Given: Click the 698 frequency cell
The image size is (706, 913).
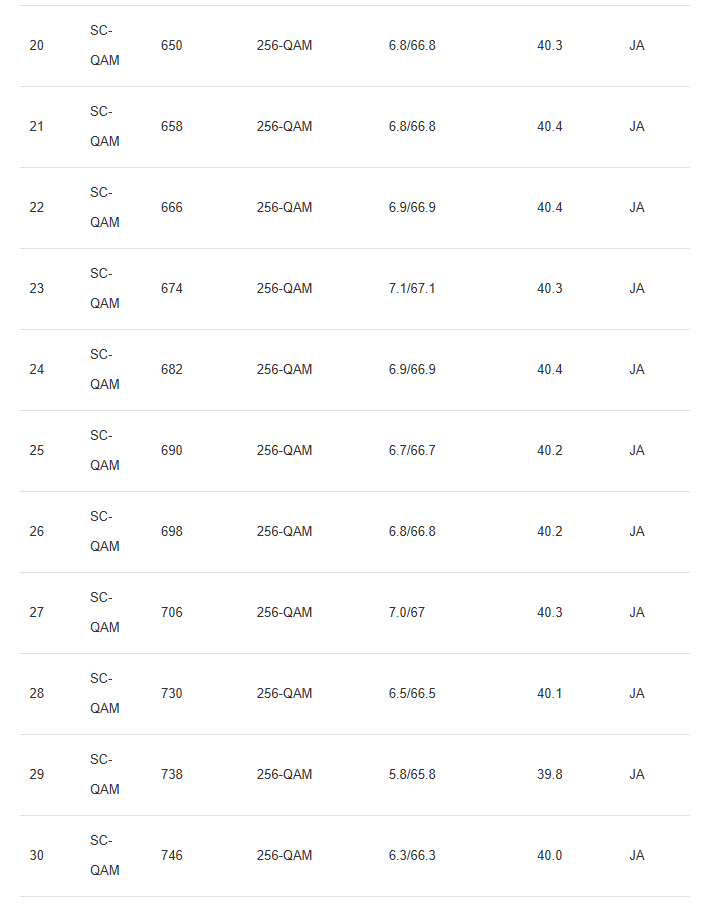Looking at the screenshot, I should [x=172, y=532].
